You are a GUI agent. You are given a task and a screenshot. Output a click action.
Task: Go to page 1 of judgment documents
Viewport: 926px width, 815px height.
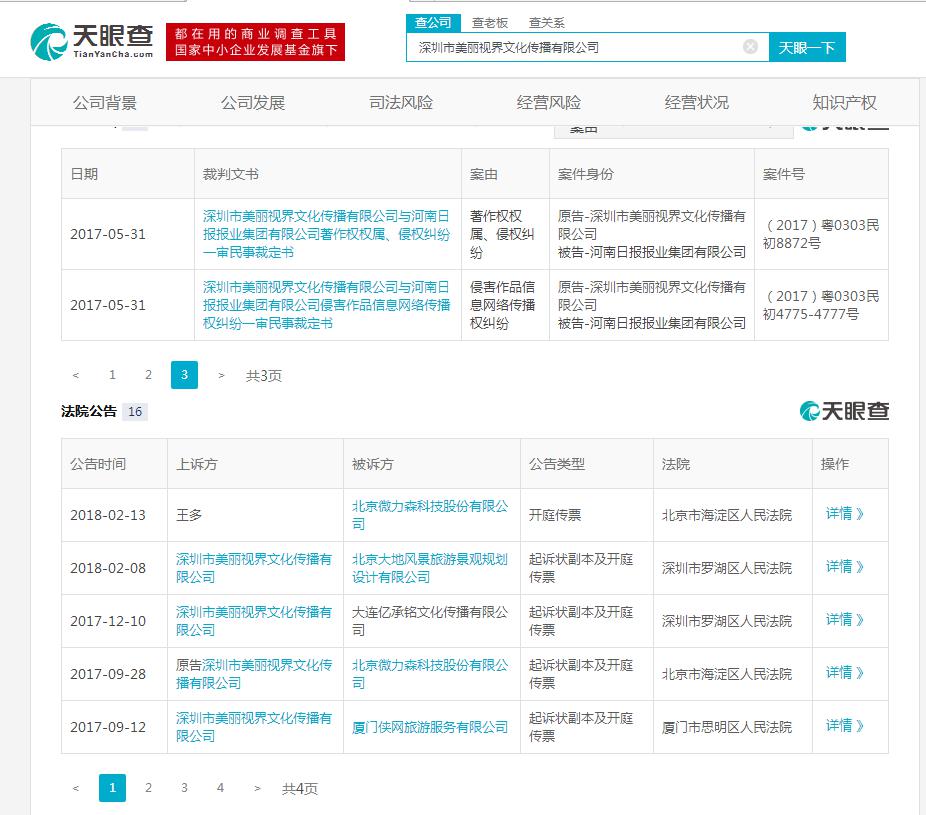(x=112, y=375)
